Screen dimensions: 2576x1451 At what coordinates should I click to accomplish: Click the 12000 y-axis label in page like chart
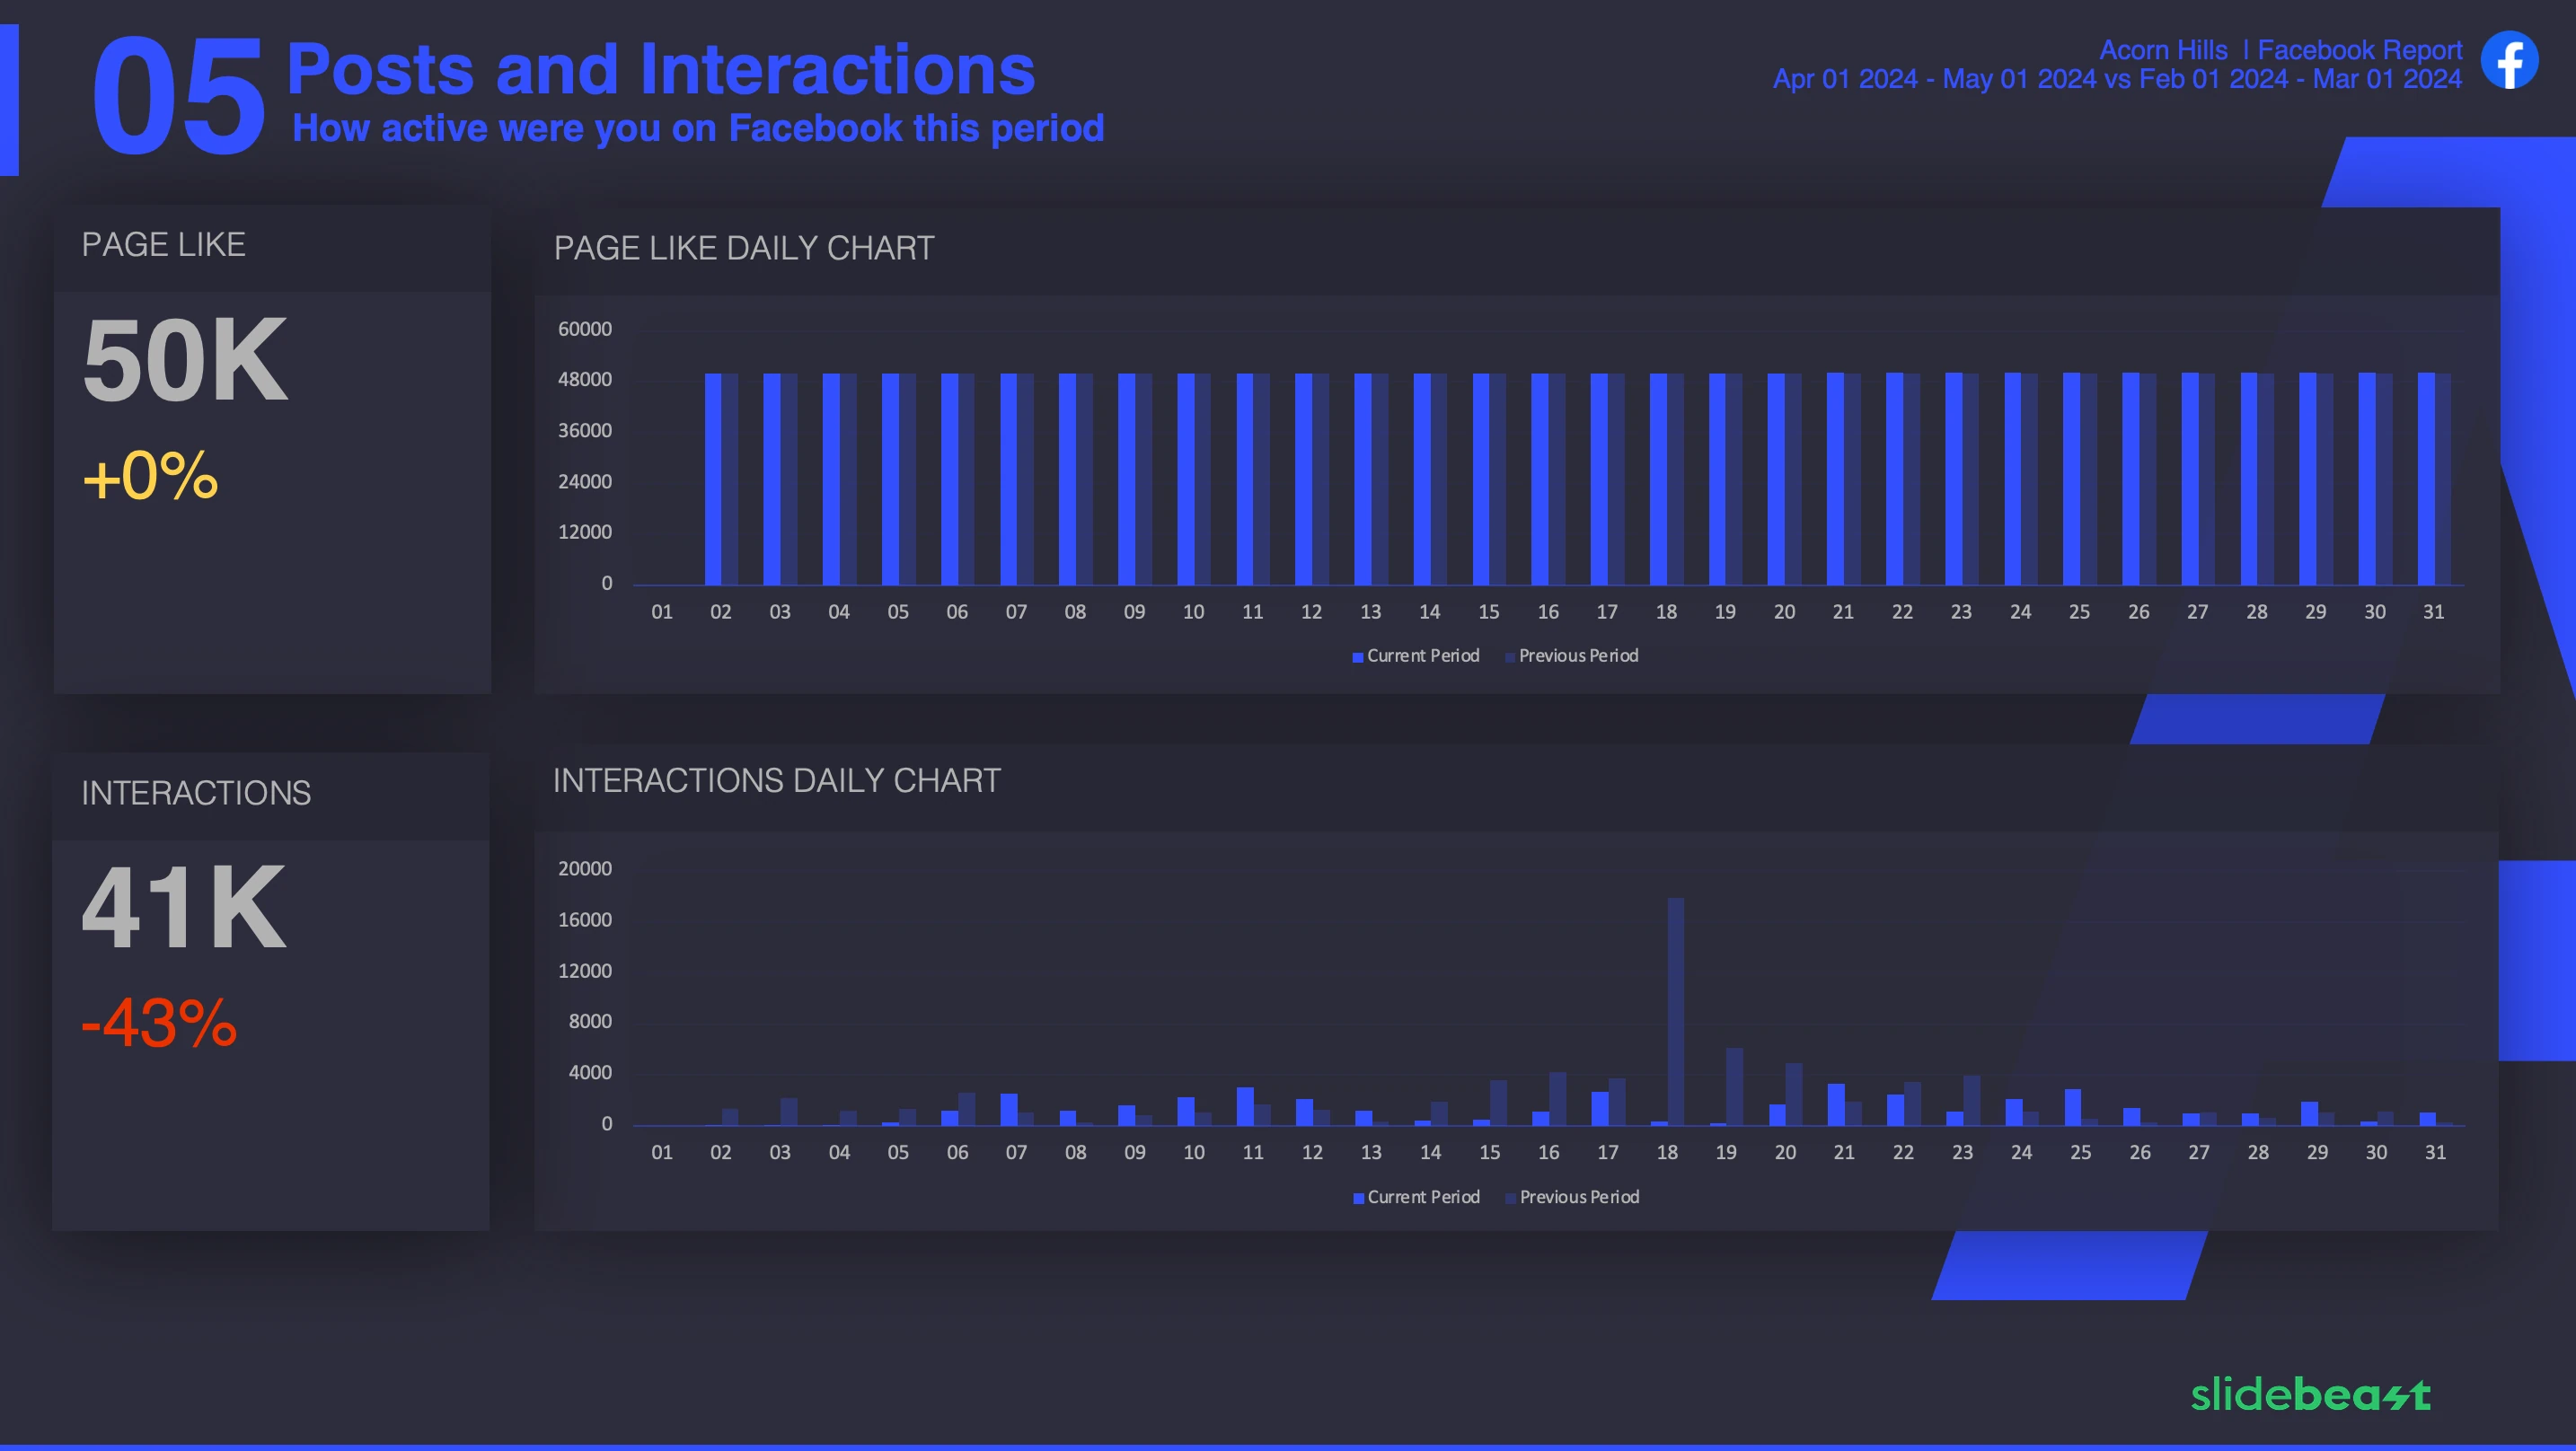pos(585,532)
